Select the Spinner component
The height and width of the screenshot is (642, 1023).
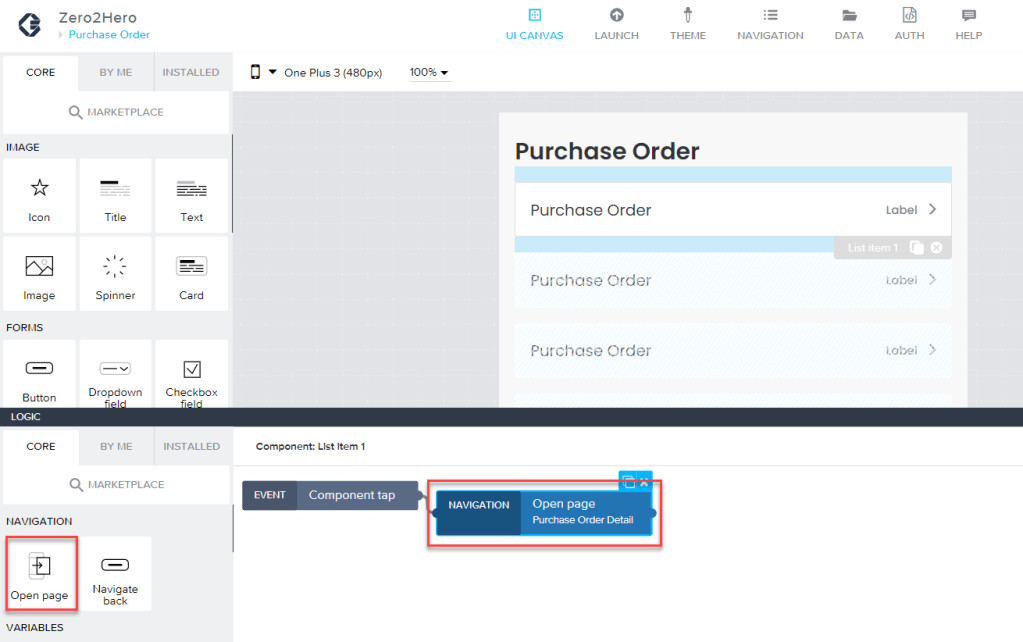click(x=115, y=275)
